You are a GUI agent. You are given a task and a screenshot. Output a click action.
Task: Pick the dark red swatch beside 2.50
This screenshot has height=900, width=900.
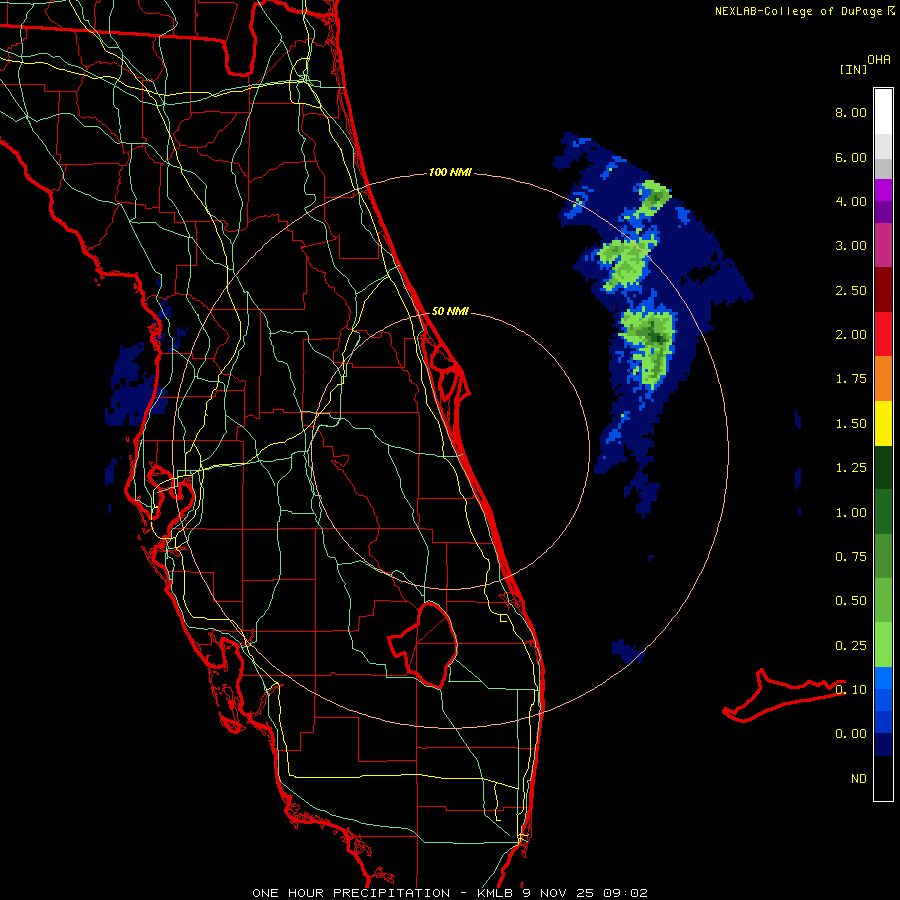tap(883, 290)
